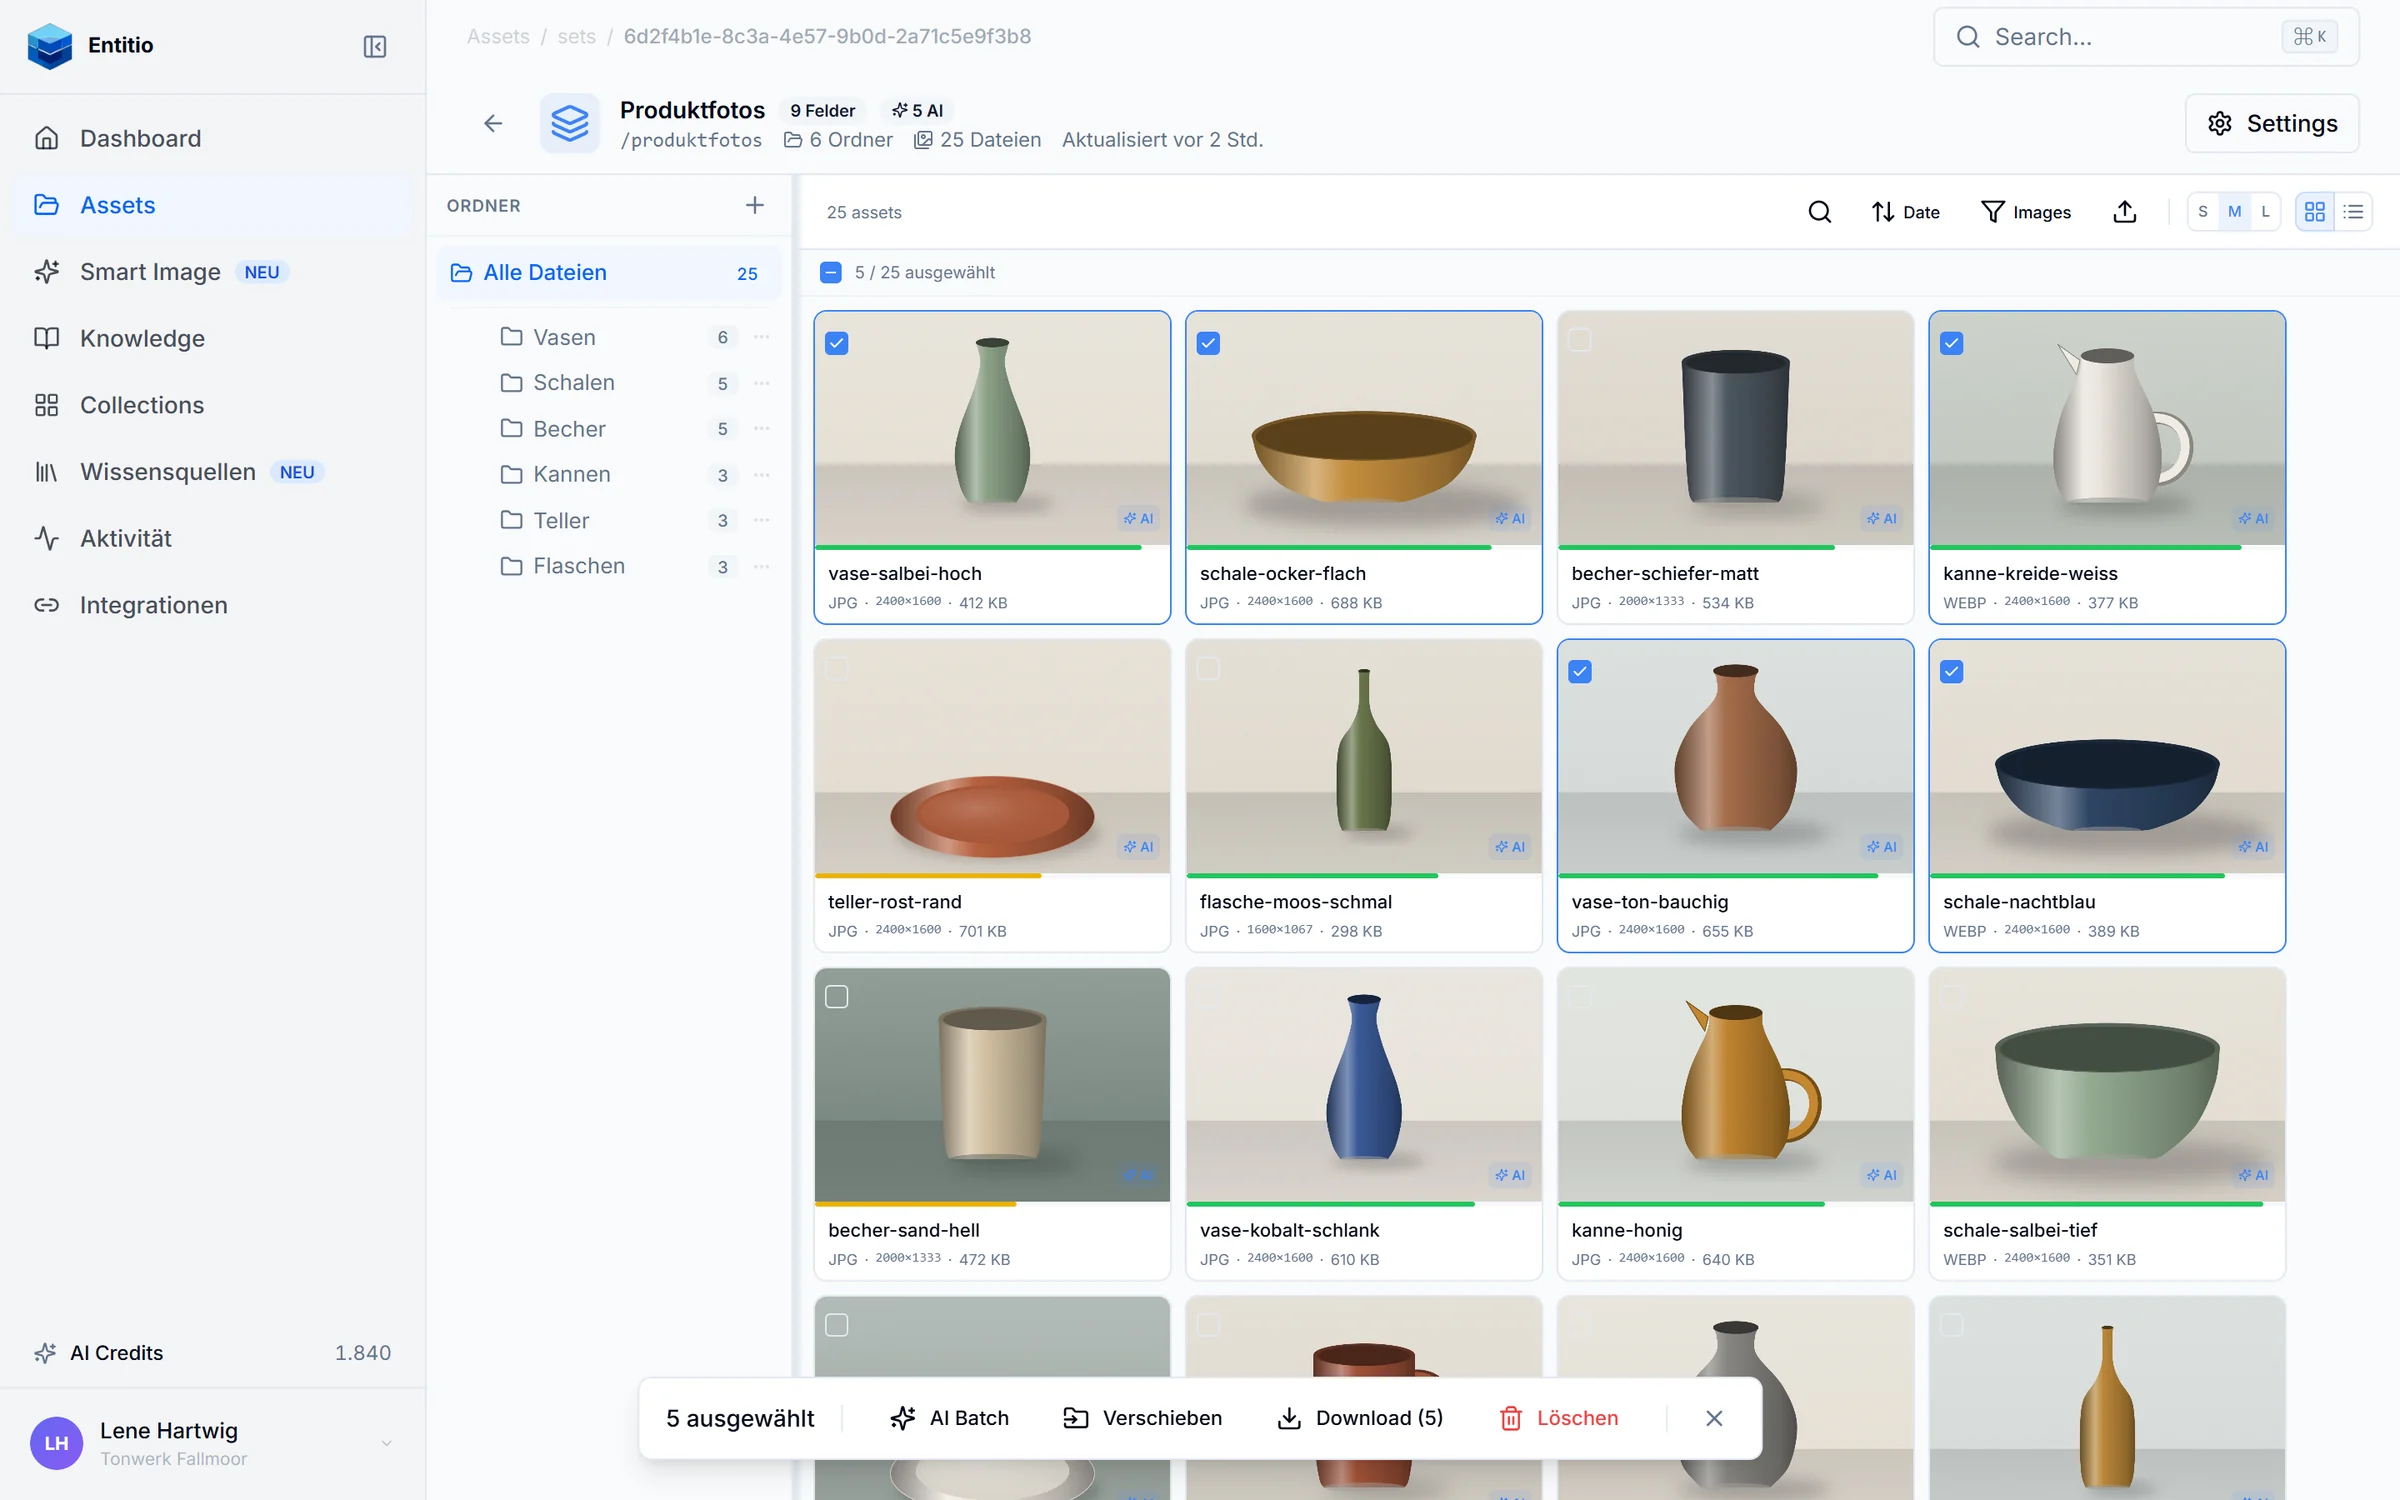Image resolution: width=2400 pixels, height=1500 pixels.
Task: Select the becher-sand-hell checkbox
Action: click(x=837, y=997)
